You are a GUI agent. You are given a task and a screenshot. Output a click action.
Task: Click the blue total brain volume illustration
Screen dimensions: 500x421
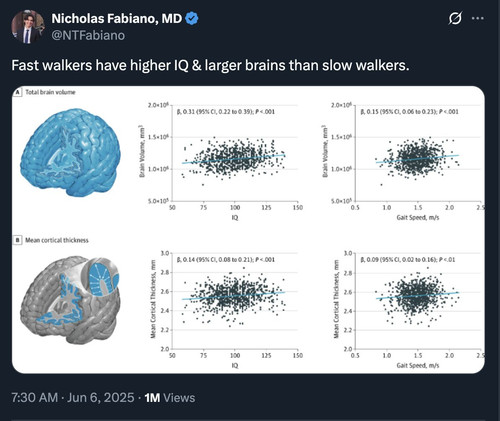tap(71, 152)
